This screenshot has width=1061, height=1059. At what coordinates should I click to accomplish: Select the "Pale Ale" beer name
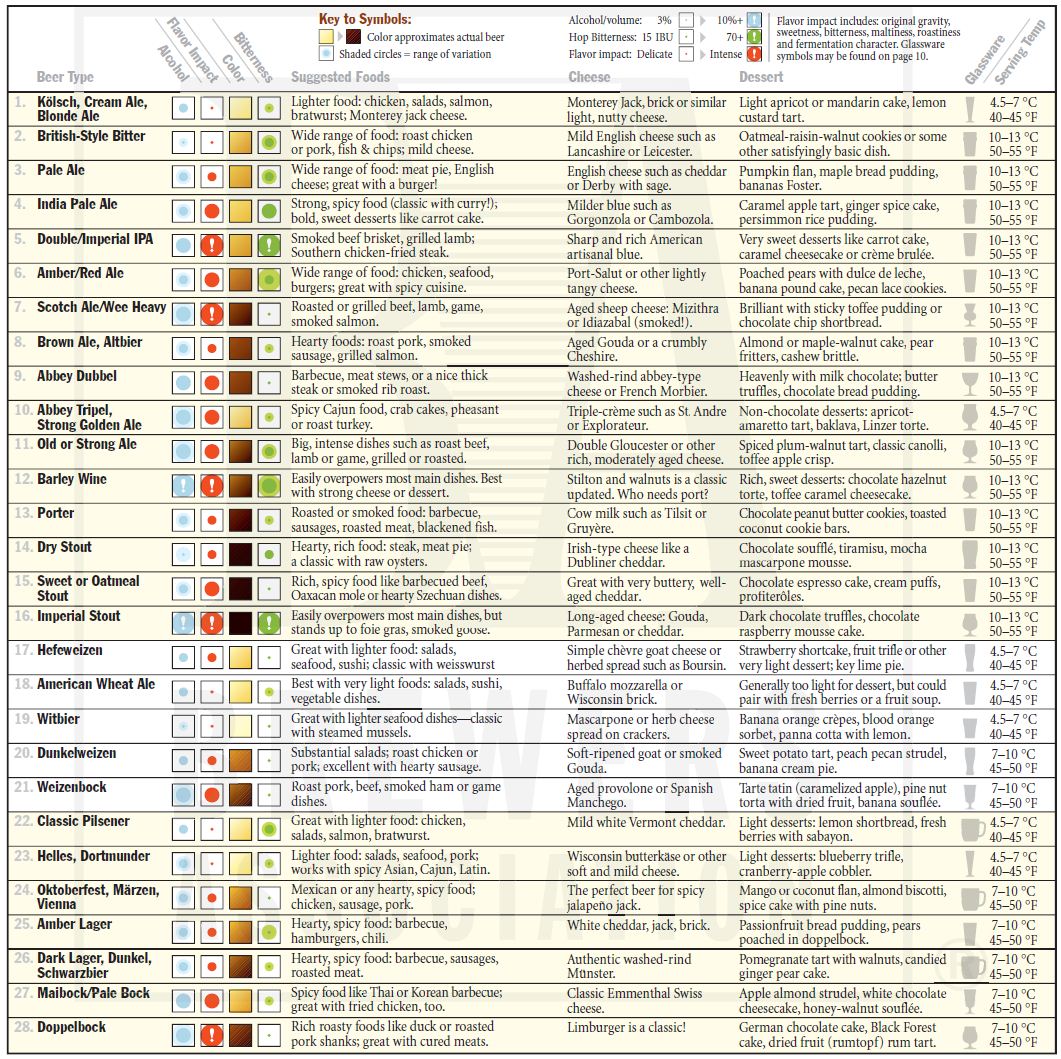61,170
